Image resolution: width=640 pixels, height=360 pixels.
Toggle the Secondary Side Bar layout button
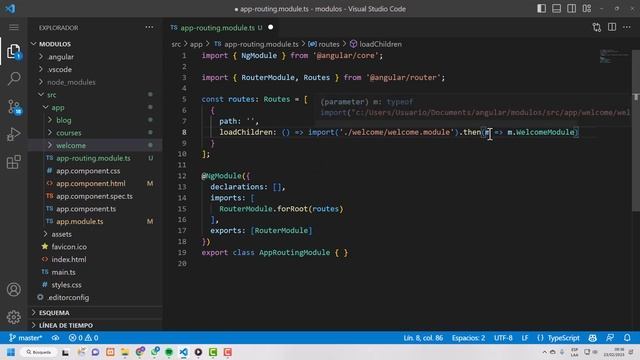(x=571, y=9)
